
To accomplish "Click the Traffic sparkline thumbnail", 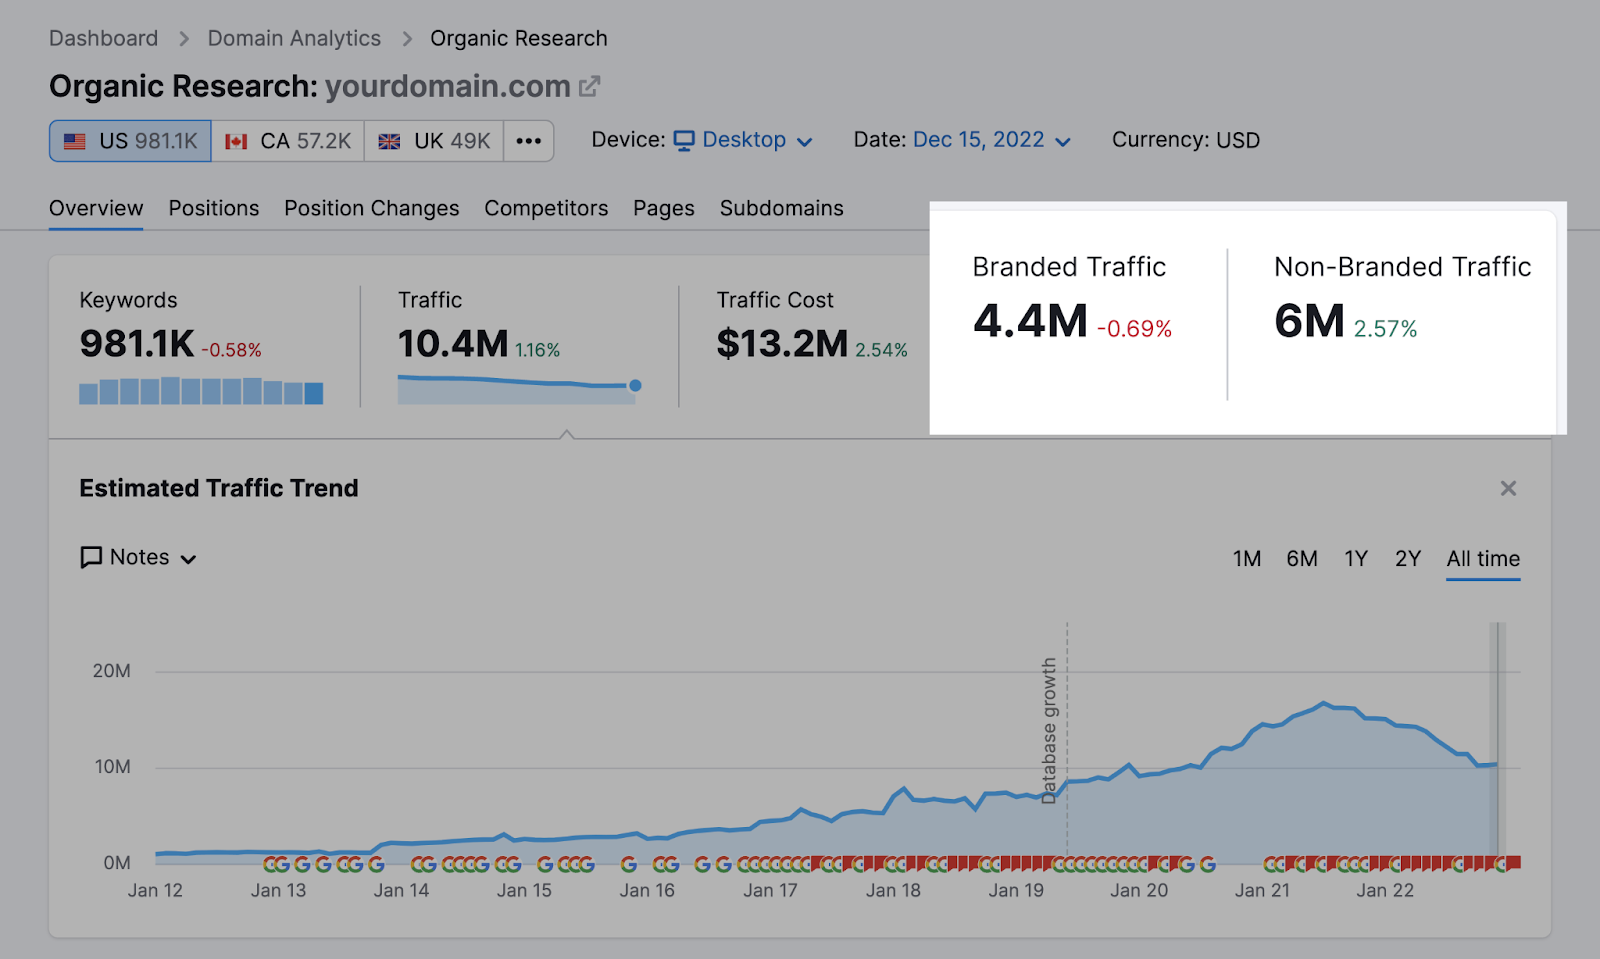I will pyautogui.click(x=519, y=389).
